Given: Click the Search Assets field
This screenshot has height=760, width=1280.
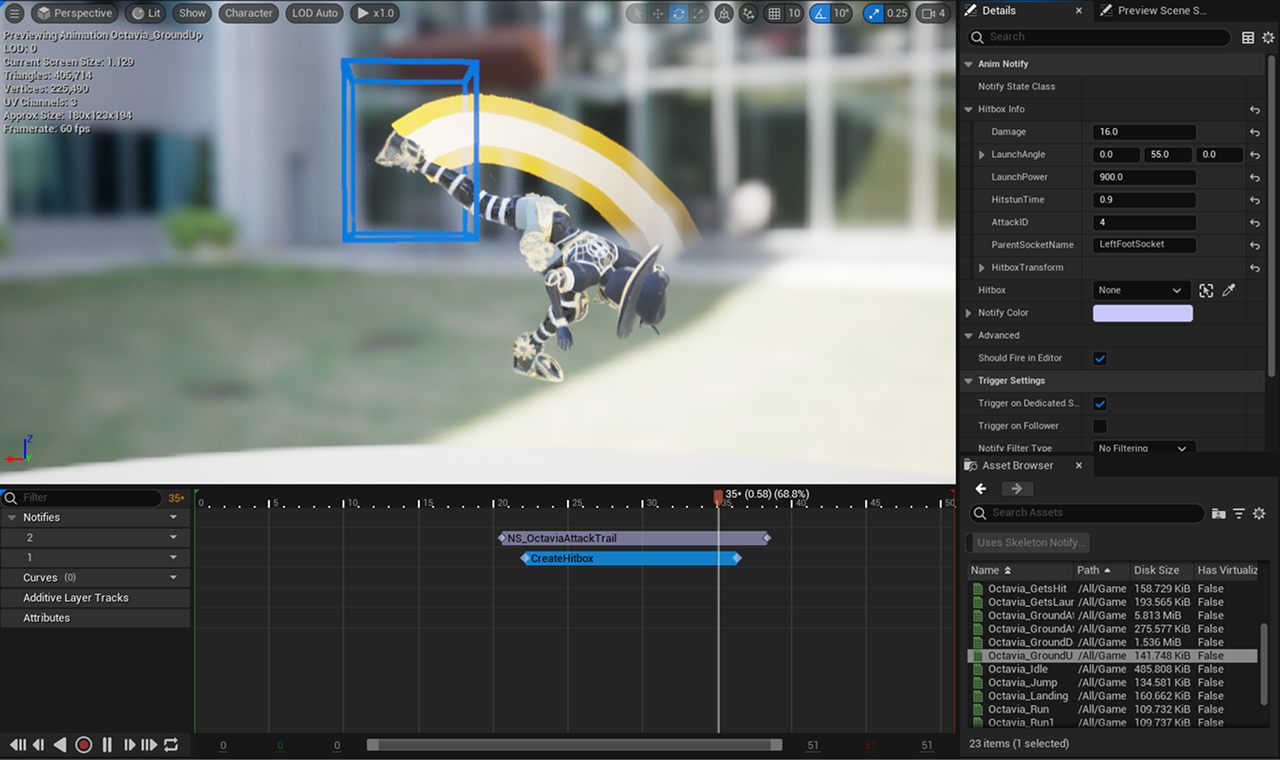Looking at the screenshot, I should click(1088, 513).
